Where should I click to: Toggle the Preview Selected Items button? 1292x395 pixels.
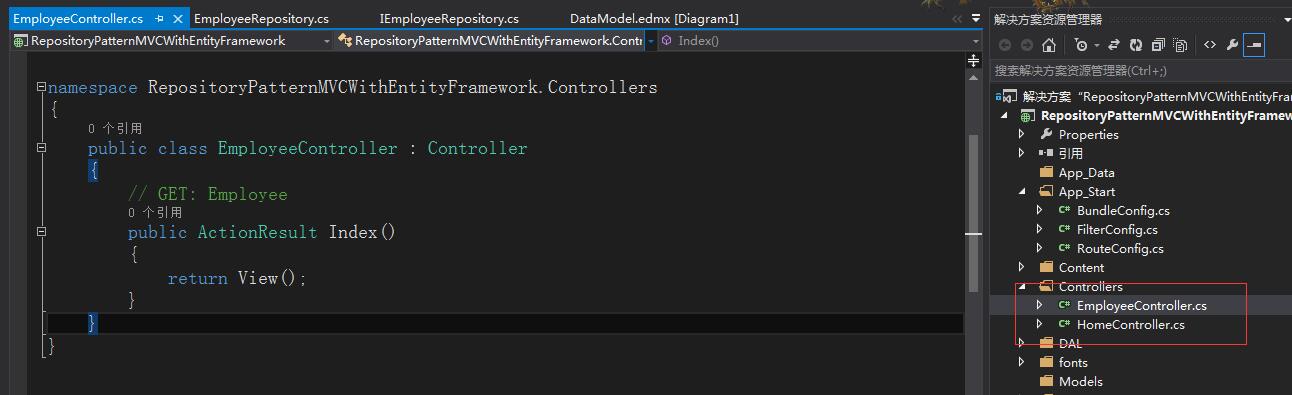[1254, 45]
